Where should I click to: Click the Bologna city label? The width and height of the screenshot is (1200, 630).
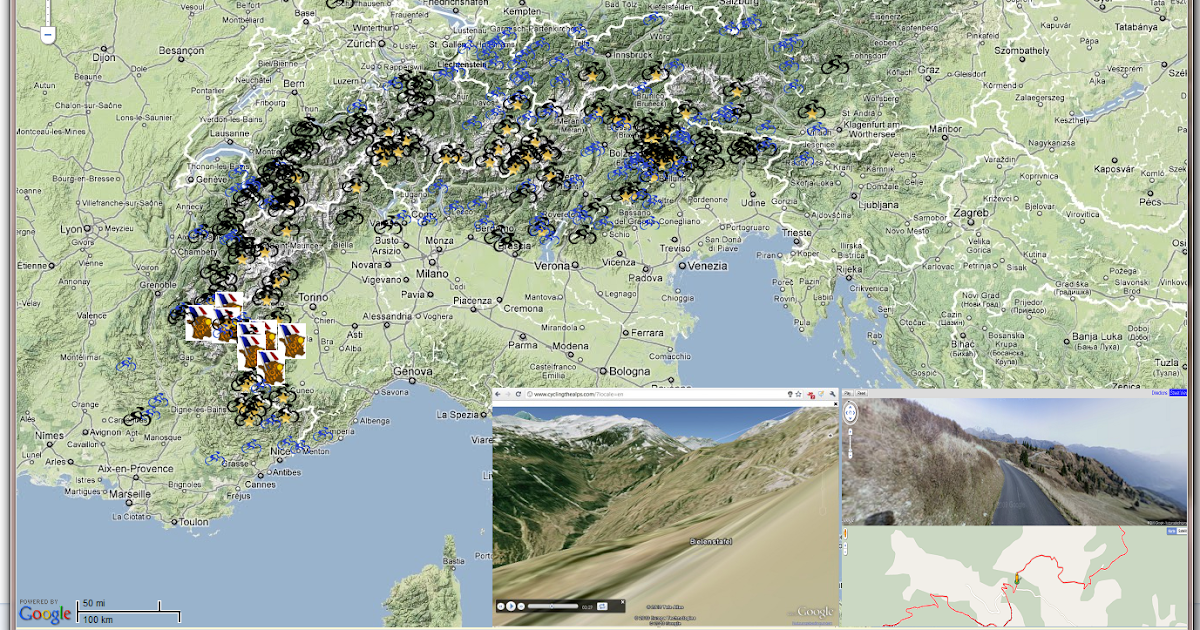pyautogui.click(x=630, y=371)
